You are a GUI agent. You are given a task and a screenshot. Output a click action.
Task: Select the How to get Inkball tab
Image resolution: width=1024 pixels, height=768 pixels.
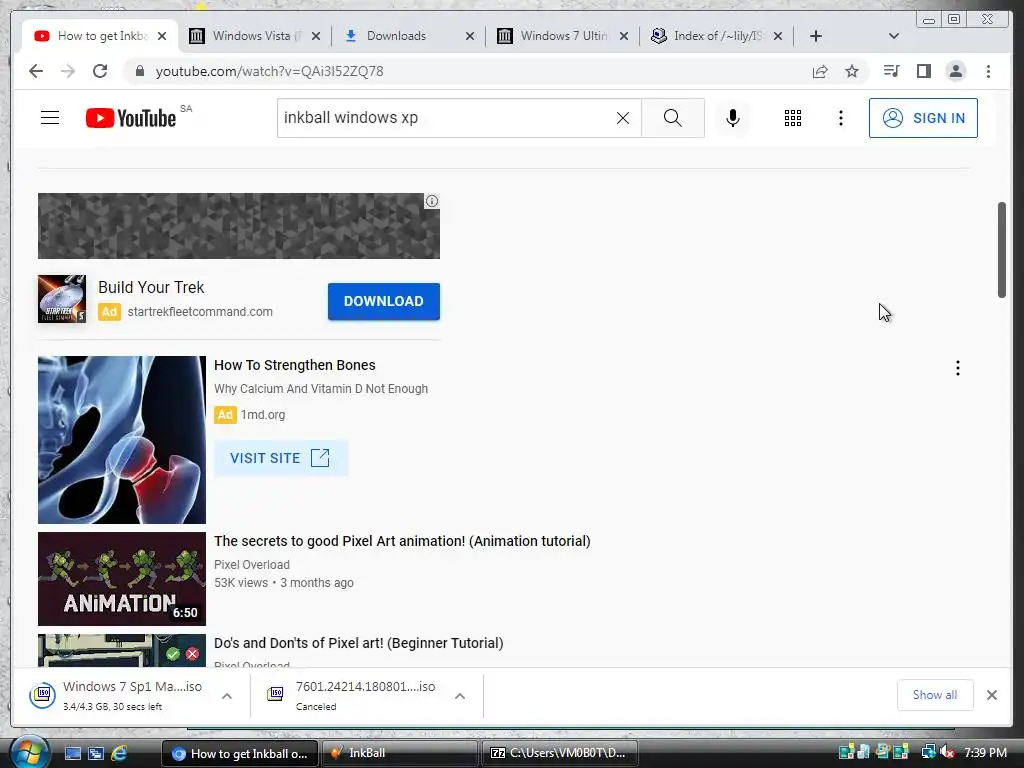(99, 36)
